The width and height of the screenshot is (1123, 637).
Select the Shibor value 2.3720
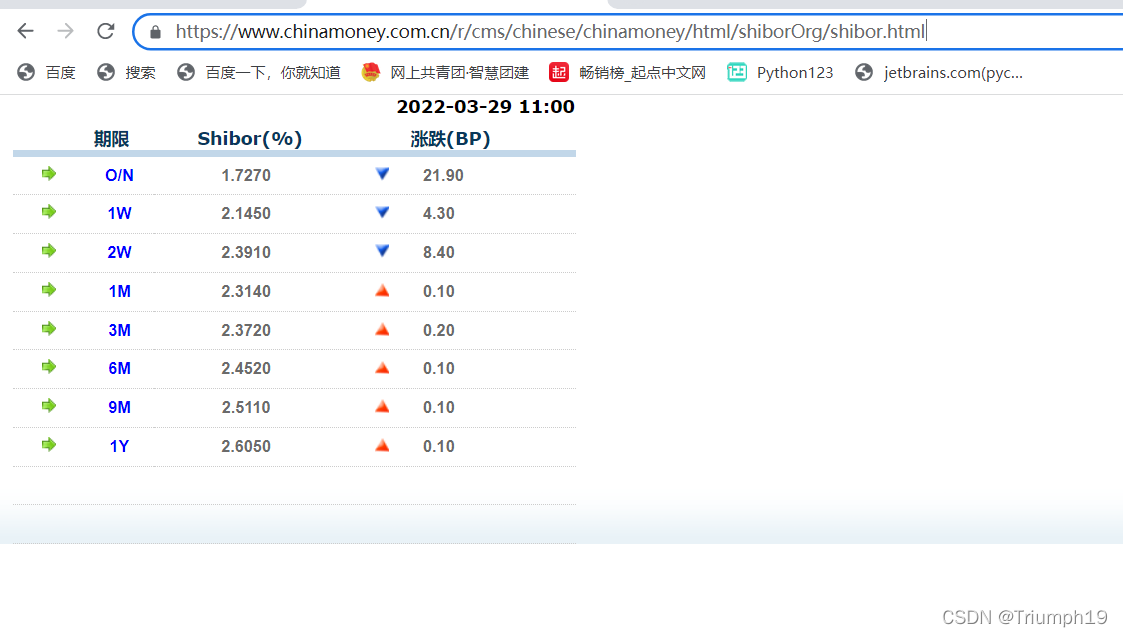pos(246,330)
